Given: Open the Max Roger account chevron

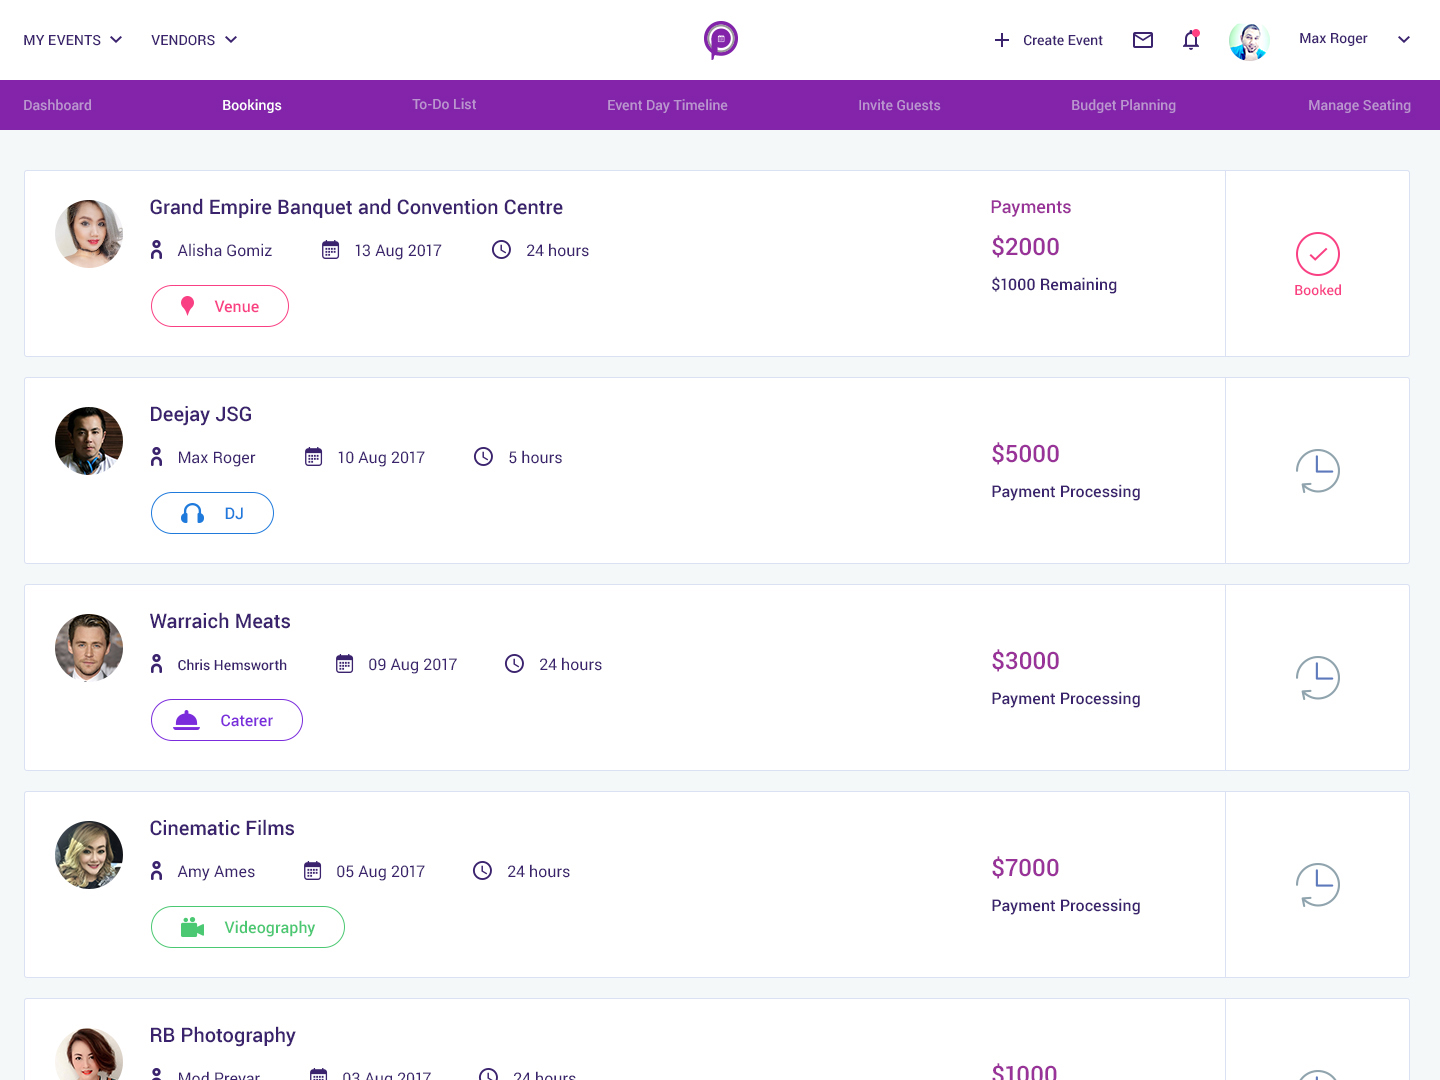Looking at the screenshot, I should tap(1404, 40).
